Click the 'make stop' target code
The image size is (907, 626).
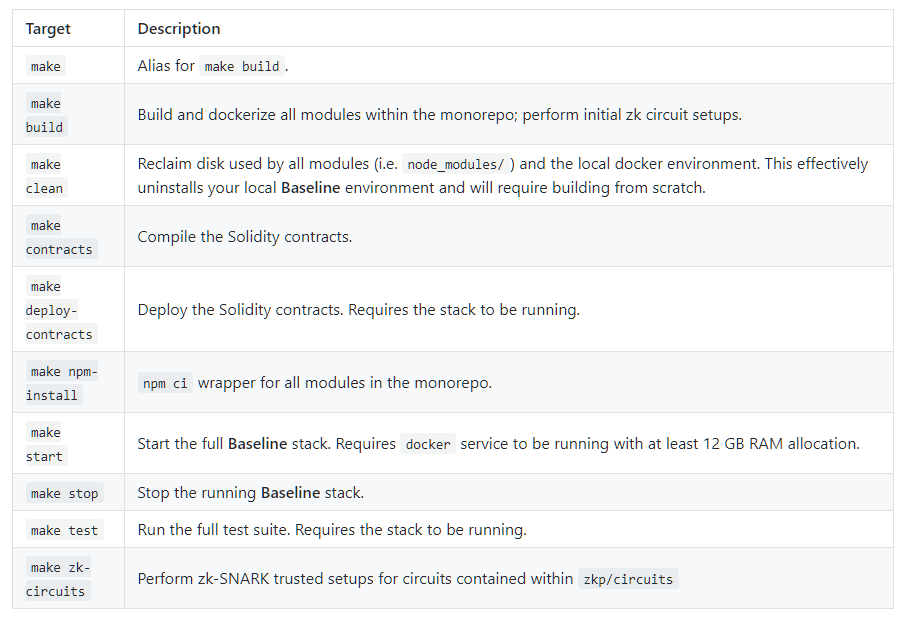64,493
